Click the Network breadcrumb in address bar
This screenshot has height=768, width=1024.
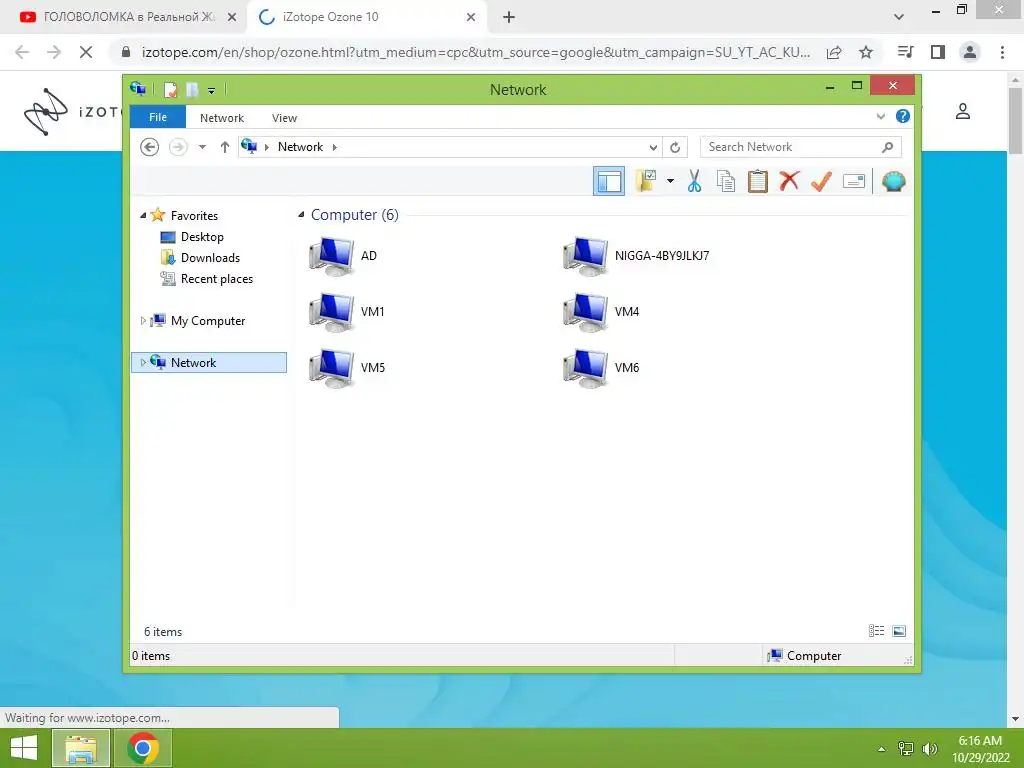[x=300, y=147]
